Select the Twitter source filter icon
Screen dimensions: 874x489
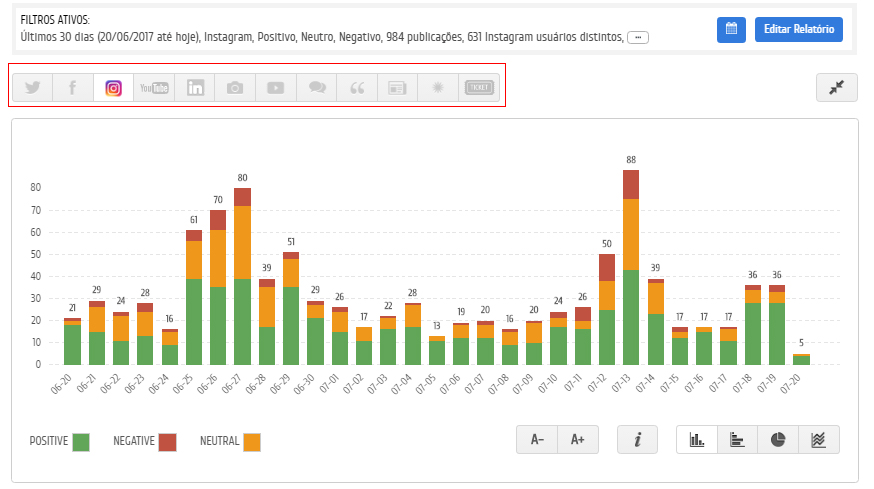32,88
